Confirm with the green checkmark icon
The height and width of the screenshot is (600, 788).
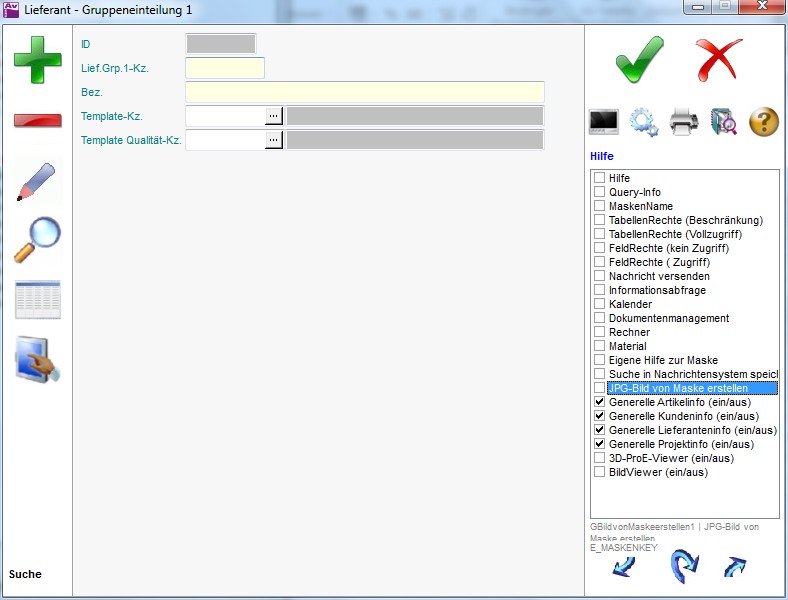click(639, 59)
